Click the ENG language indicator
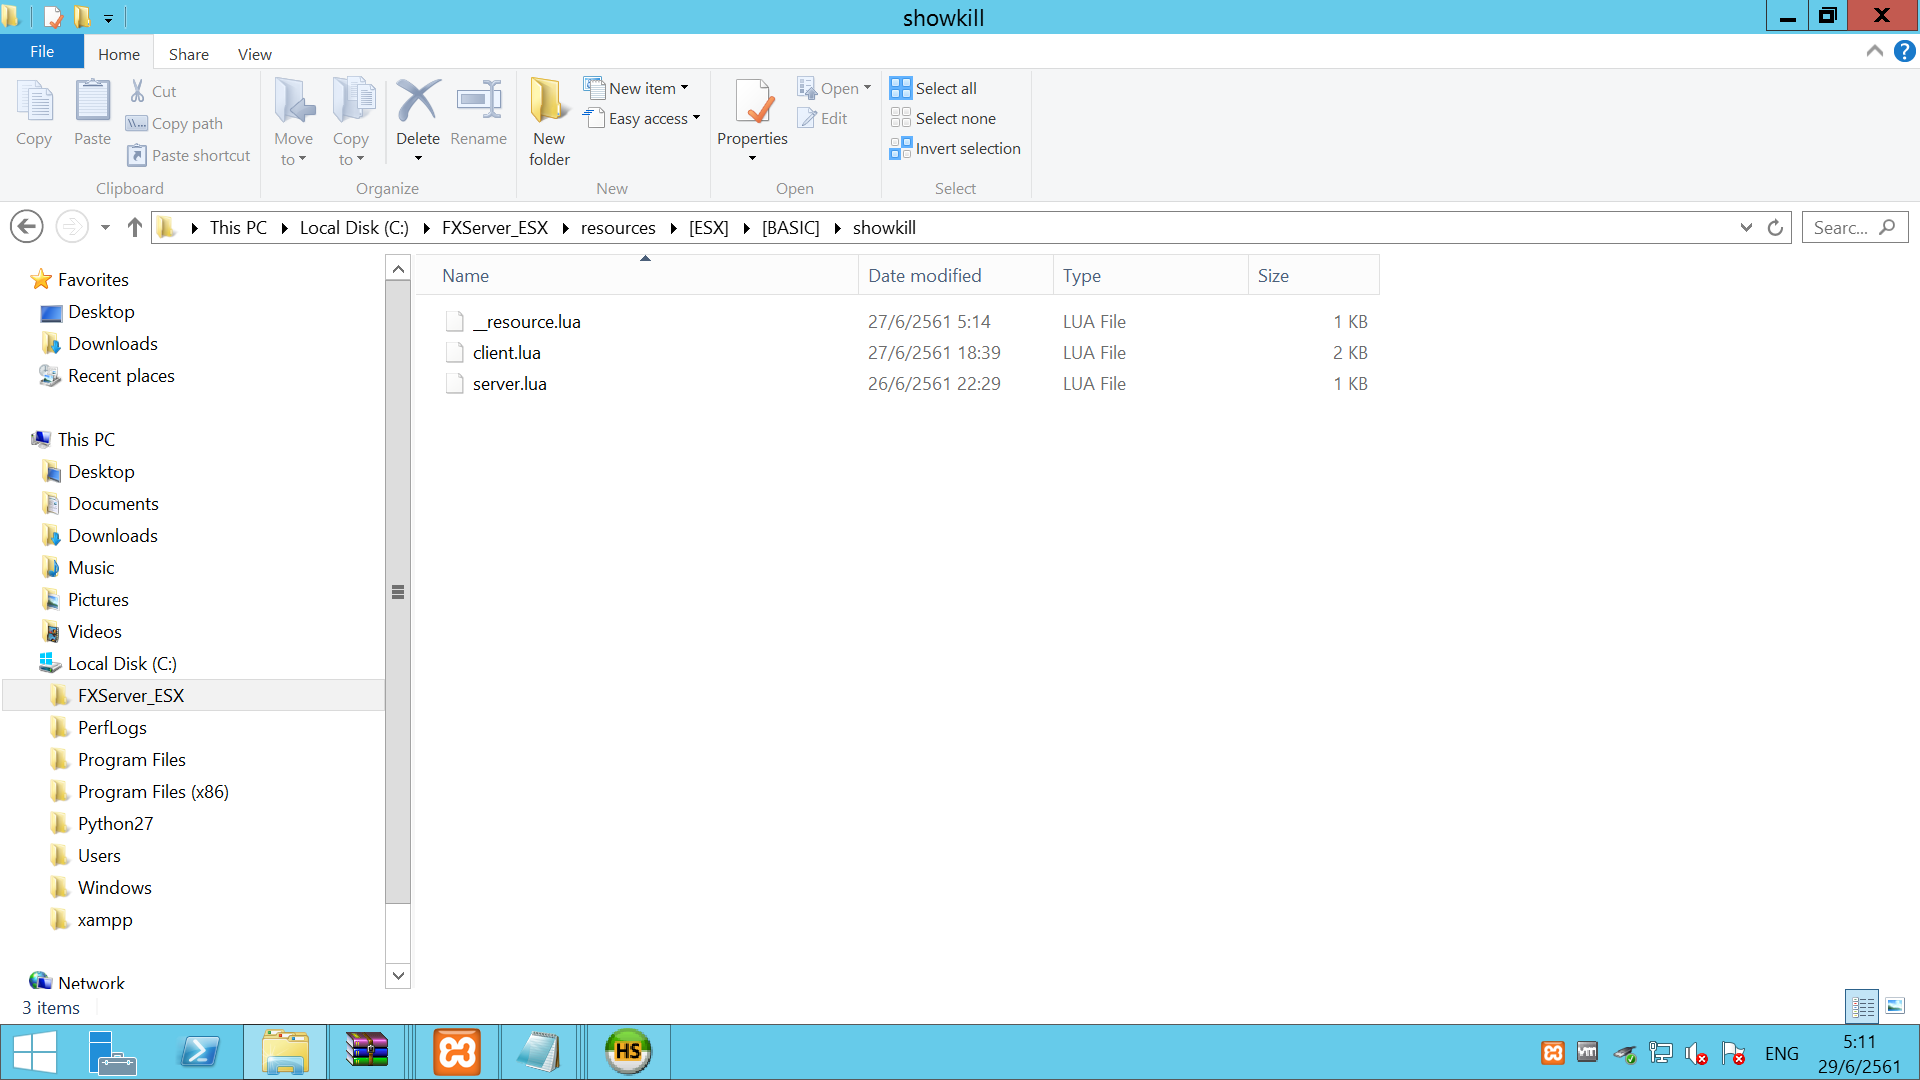The height and width of the screenshot is (1080, 1920). [1781, 1053]
